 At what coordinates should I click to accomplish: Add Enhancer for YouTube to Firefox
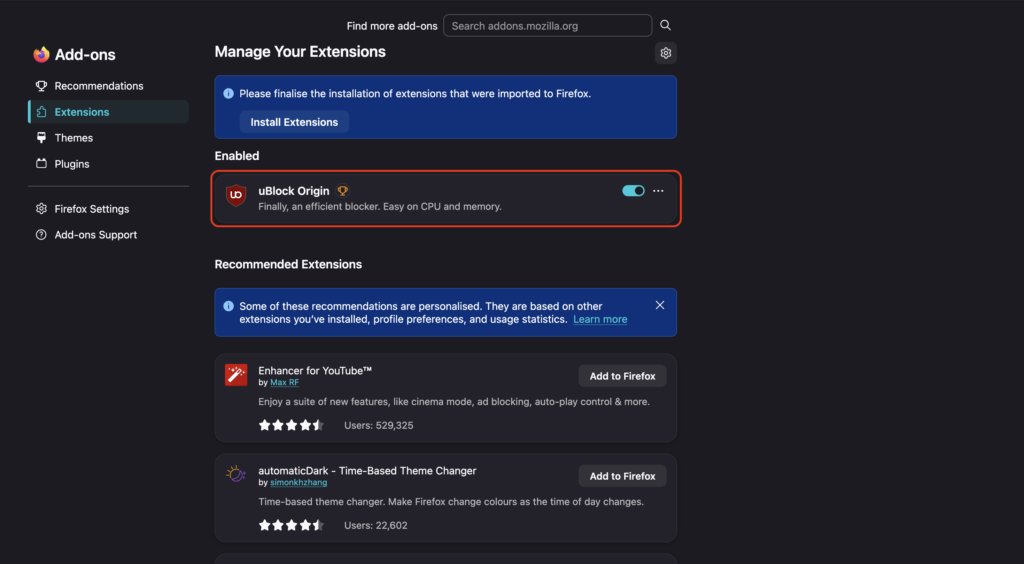[622, 376]
